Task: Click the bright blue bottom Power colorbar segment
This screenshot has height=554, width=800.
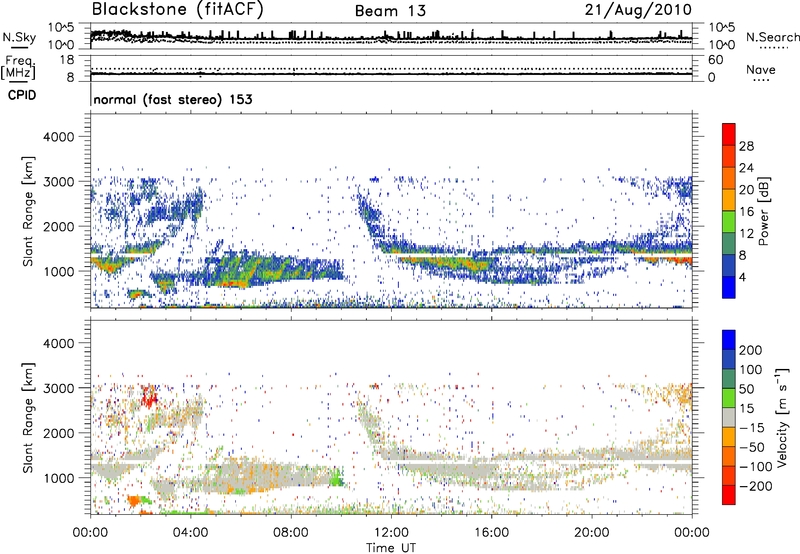Action: click(729, 287)
